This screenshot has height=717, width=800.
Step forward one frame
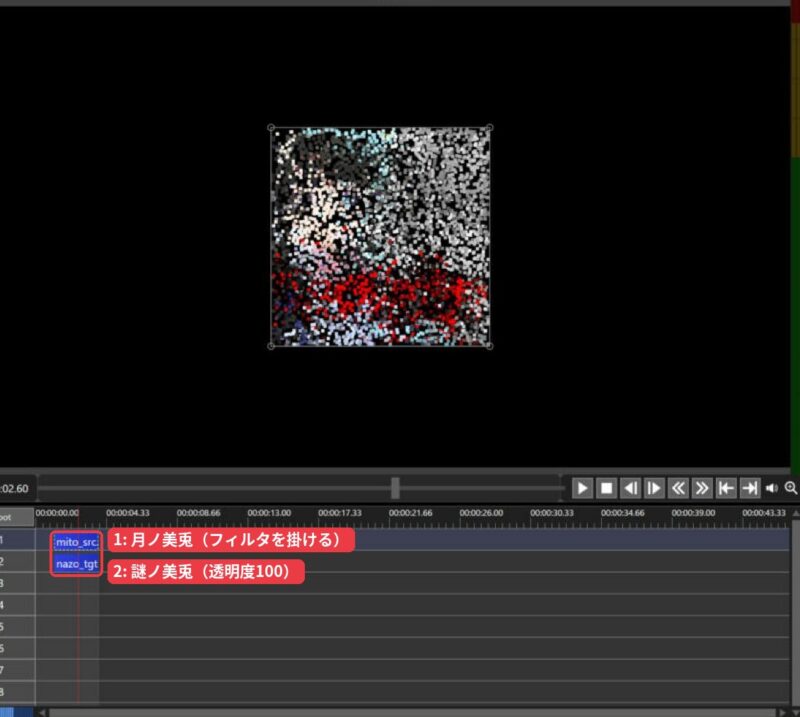tap(654, 488)
